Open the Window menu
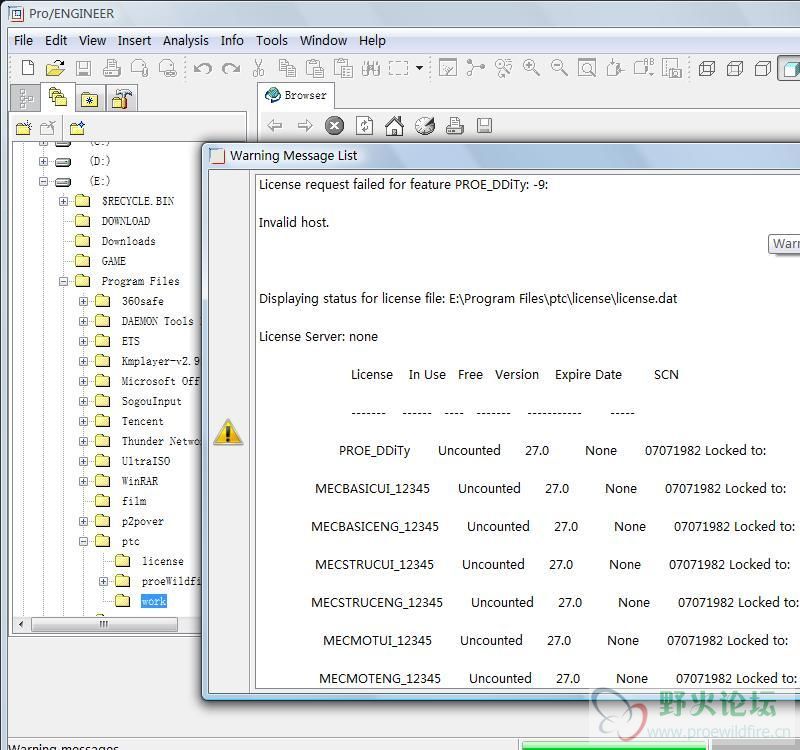This screenshot has height=750, width=800. tap(323, 40)
